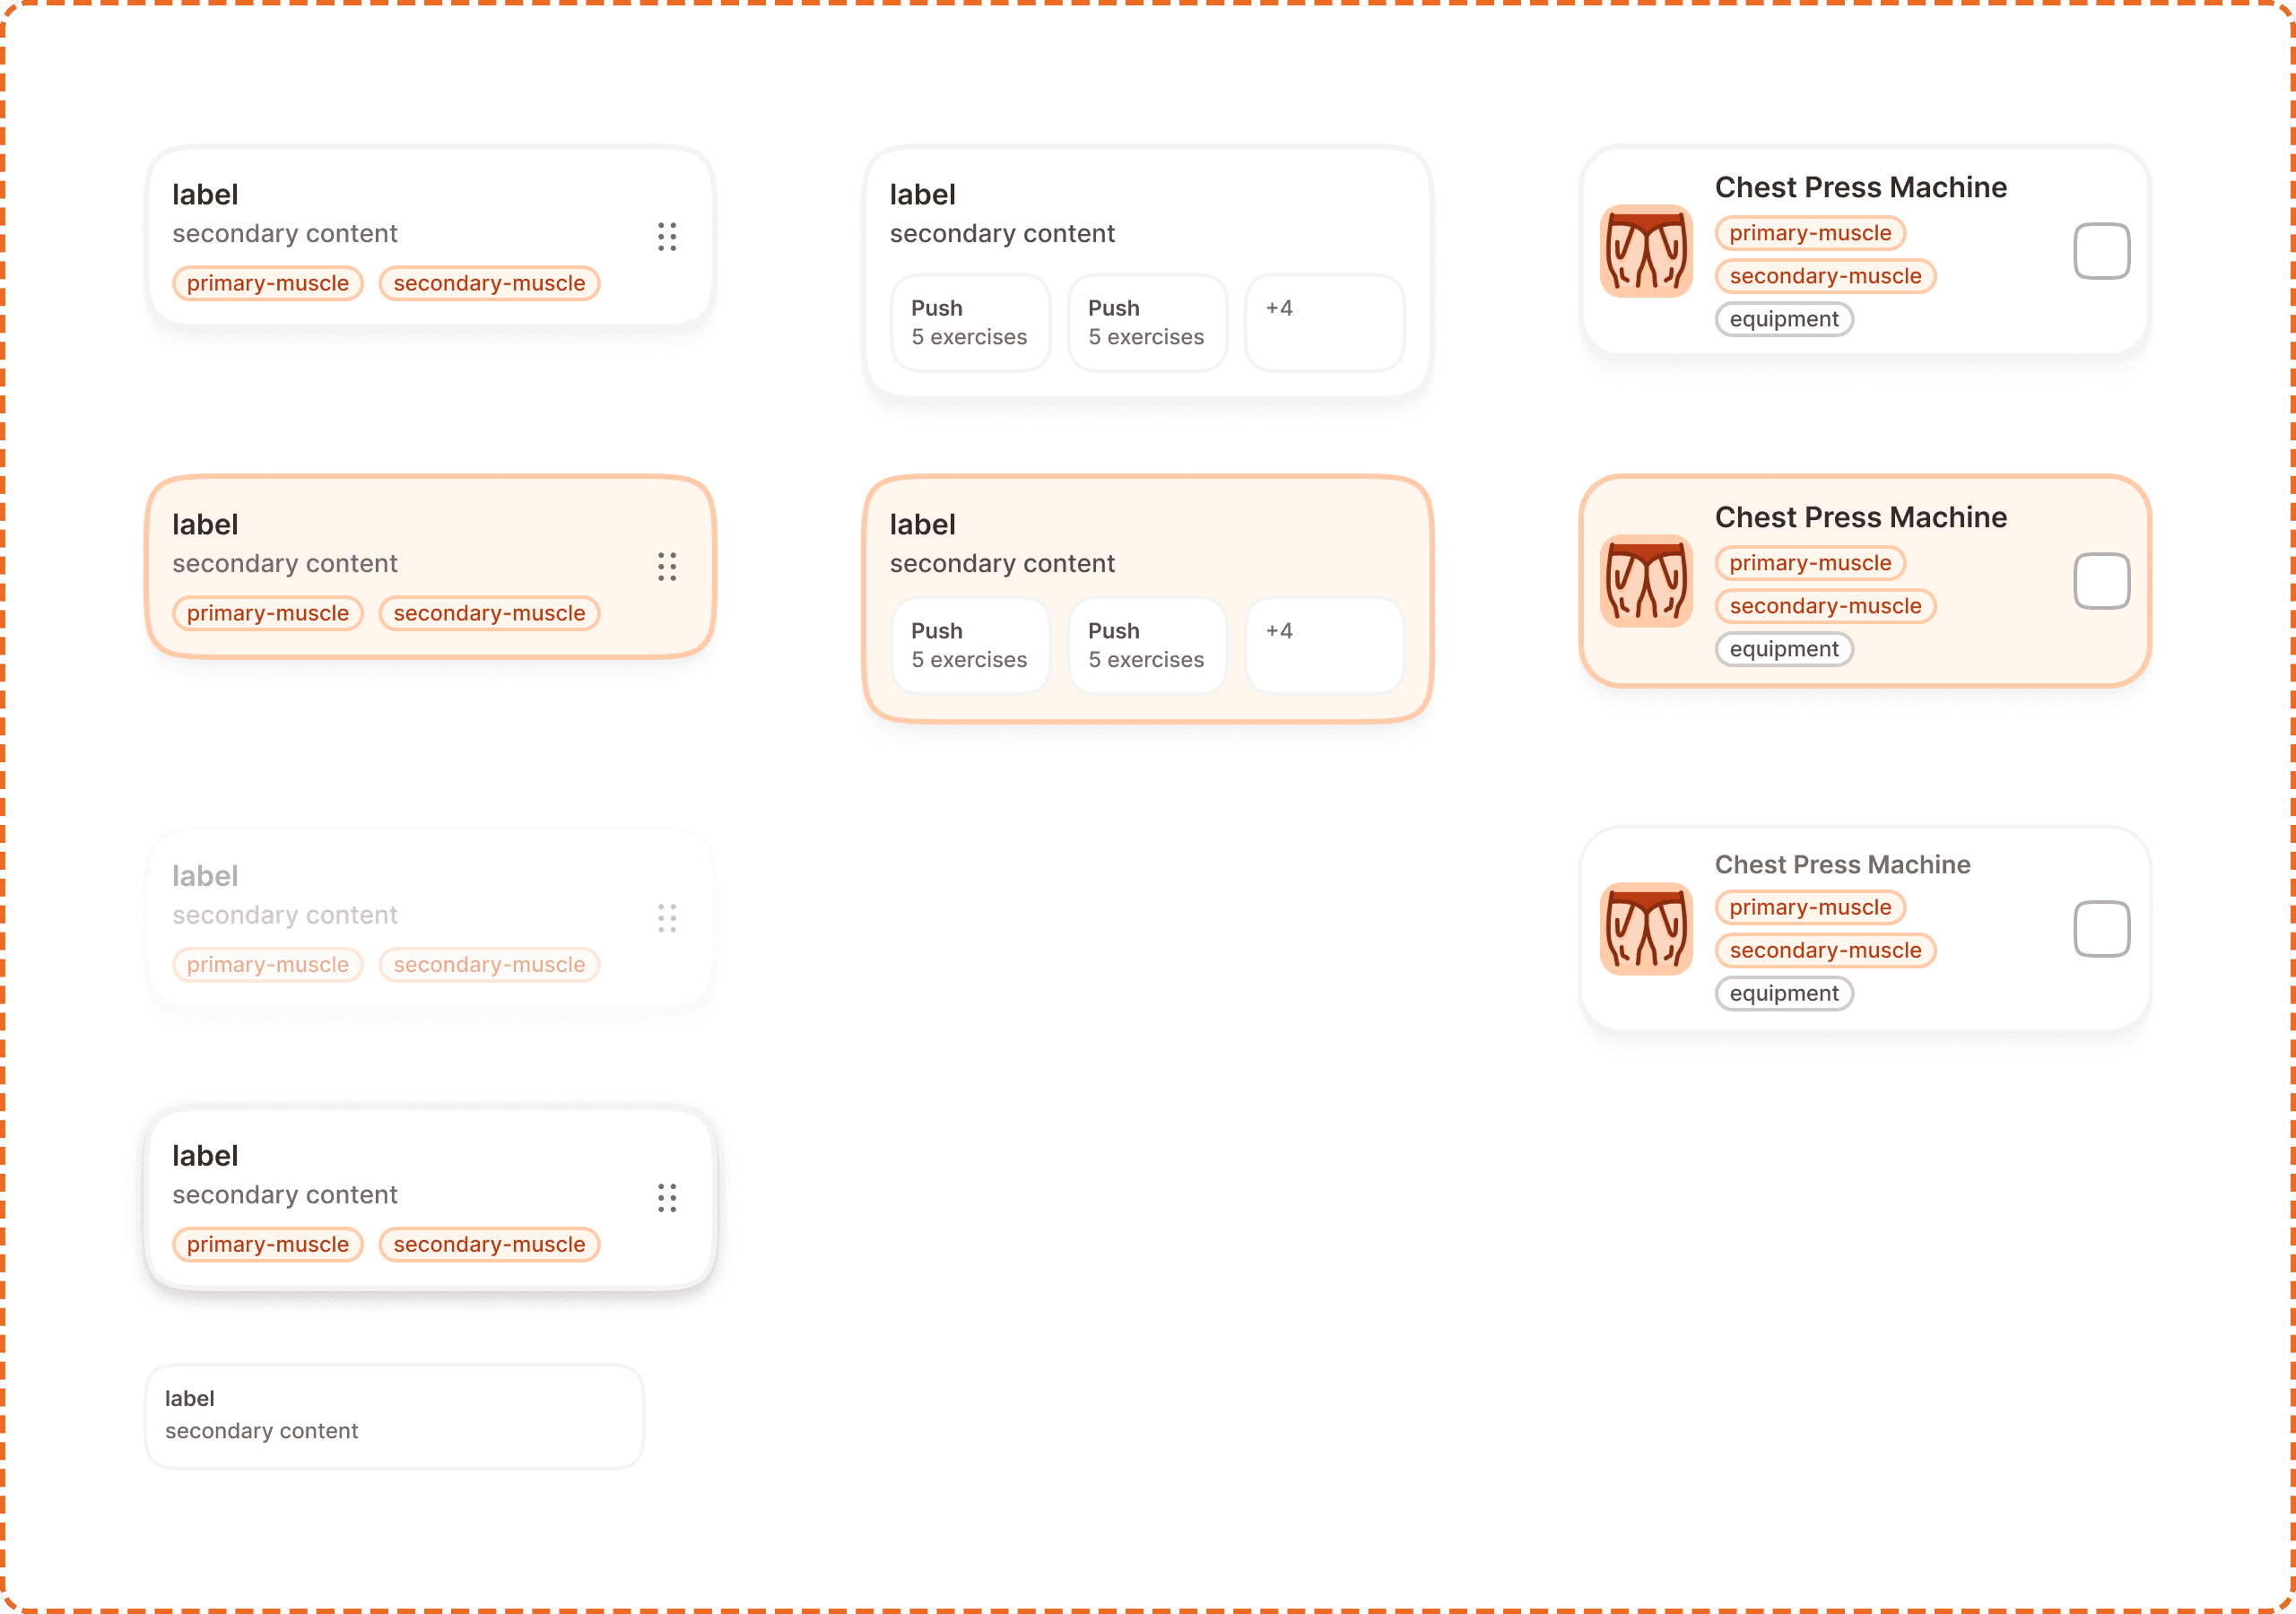Click primary-muscle tag in top-left card
Image resolution: width=2296 pixels, height=1614 pixels.
click(x=268, y=283)
